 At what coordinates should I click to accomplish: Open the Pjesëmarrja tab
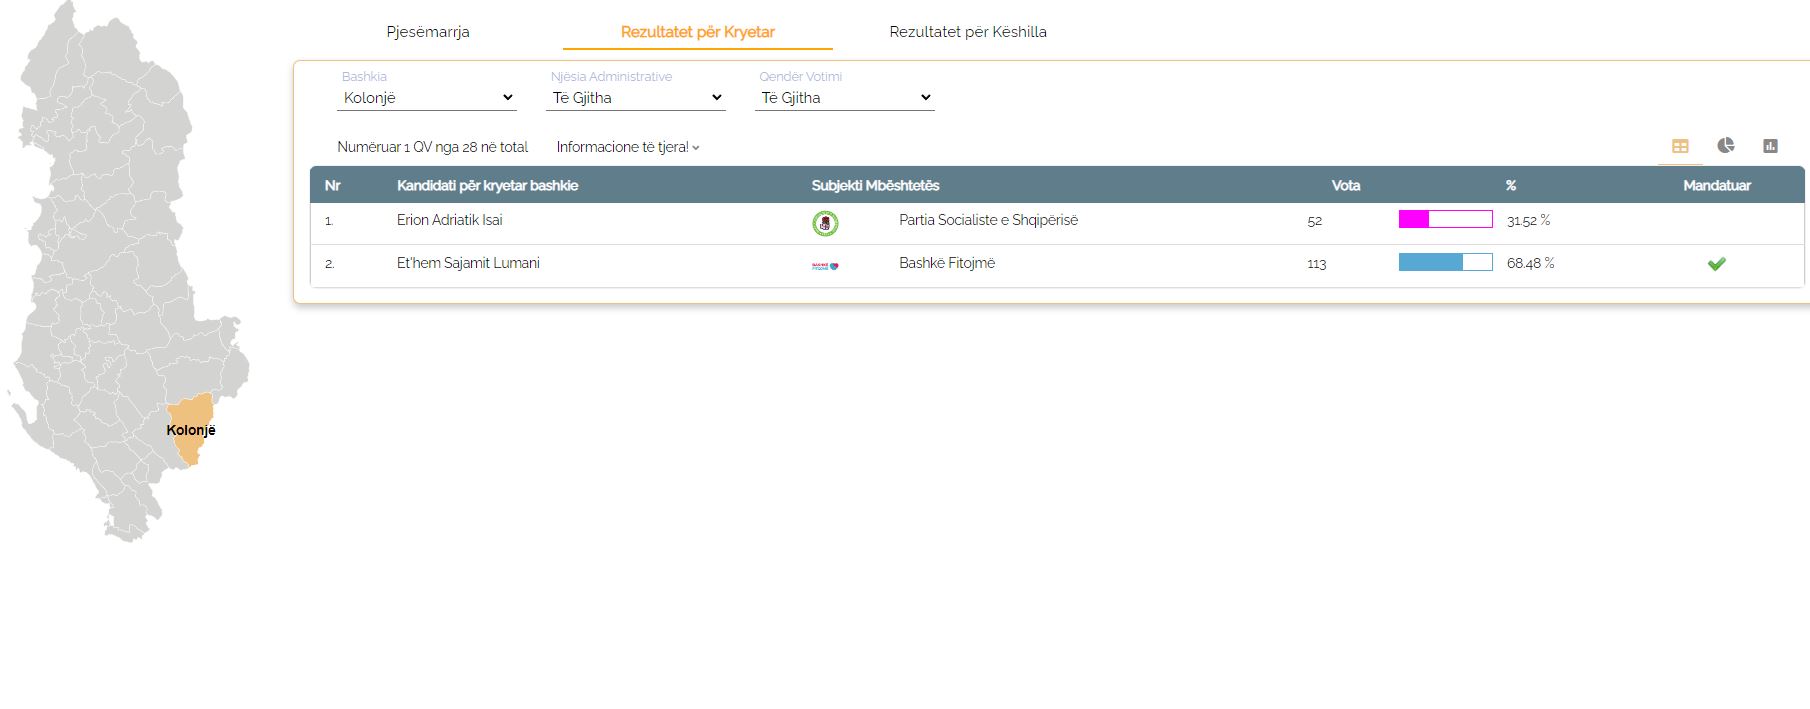428,32
